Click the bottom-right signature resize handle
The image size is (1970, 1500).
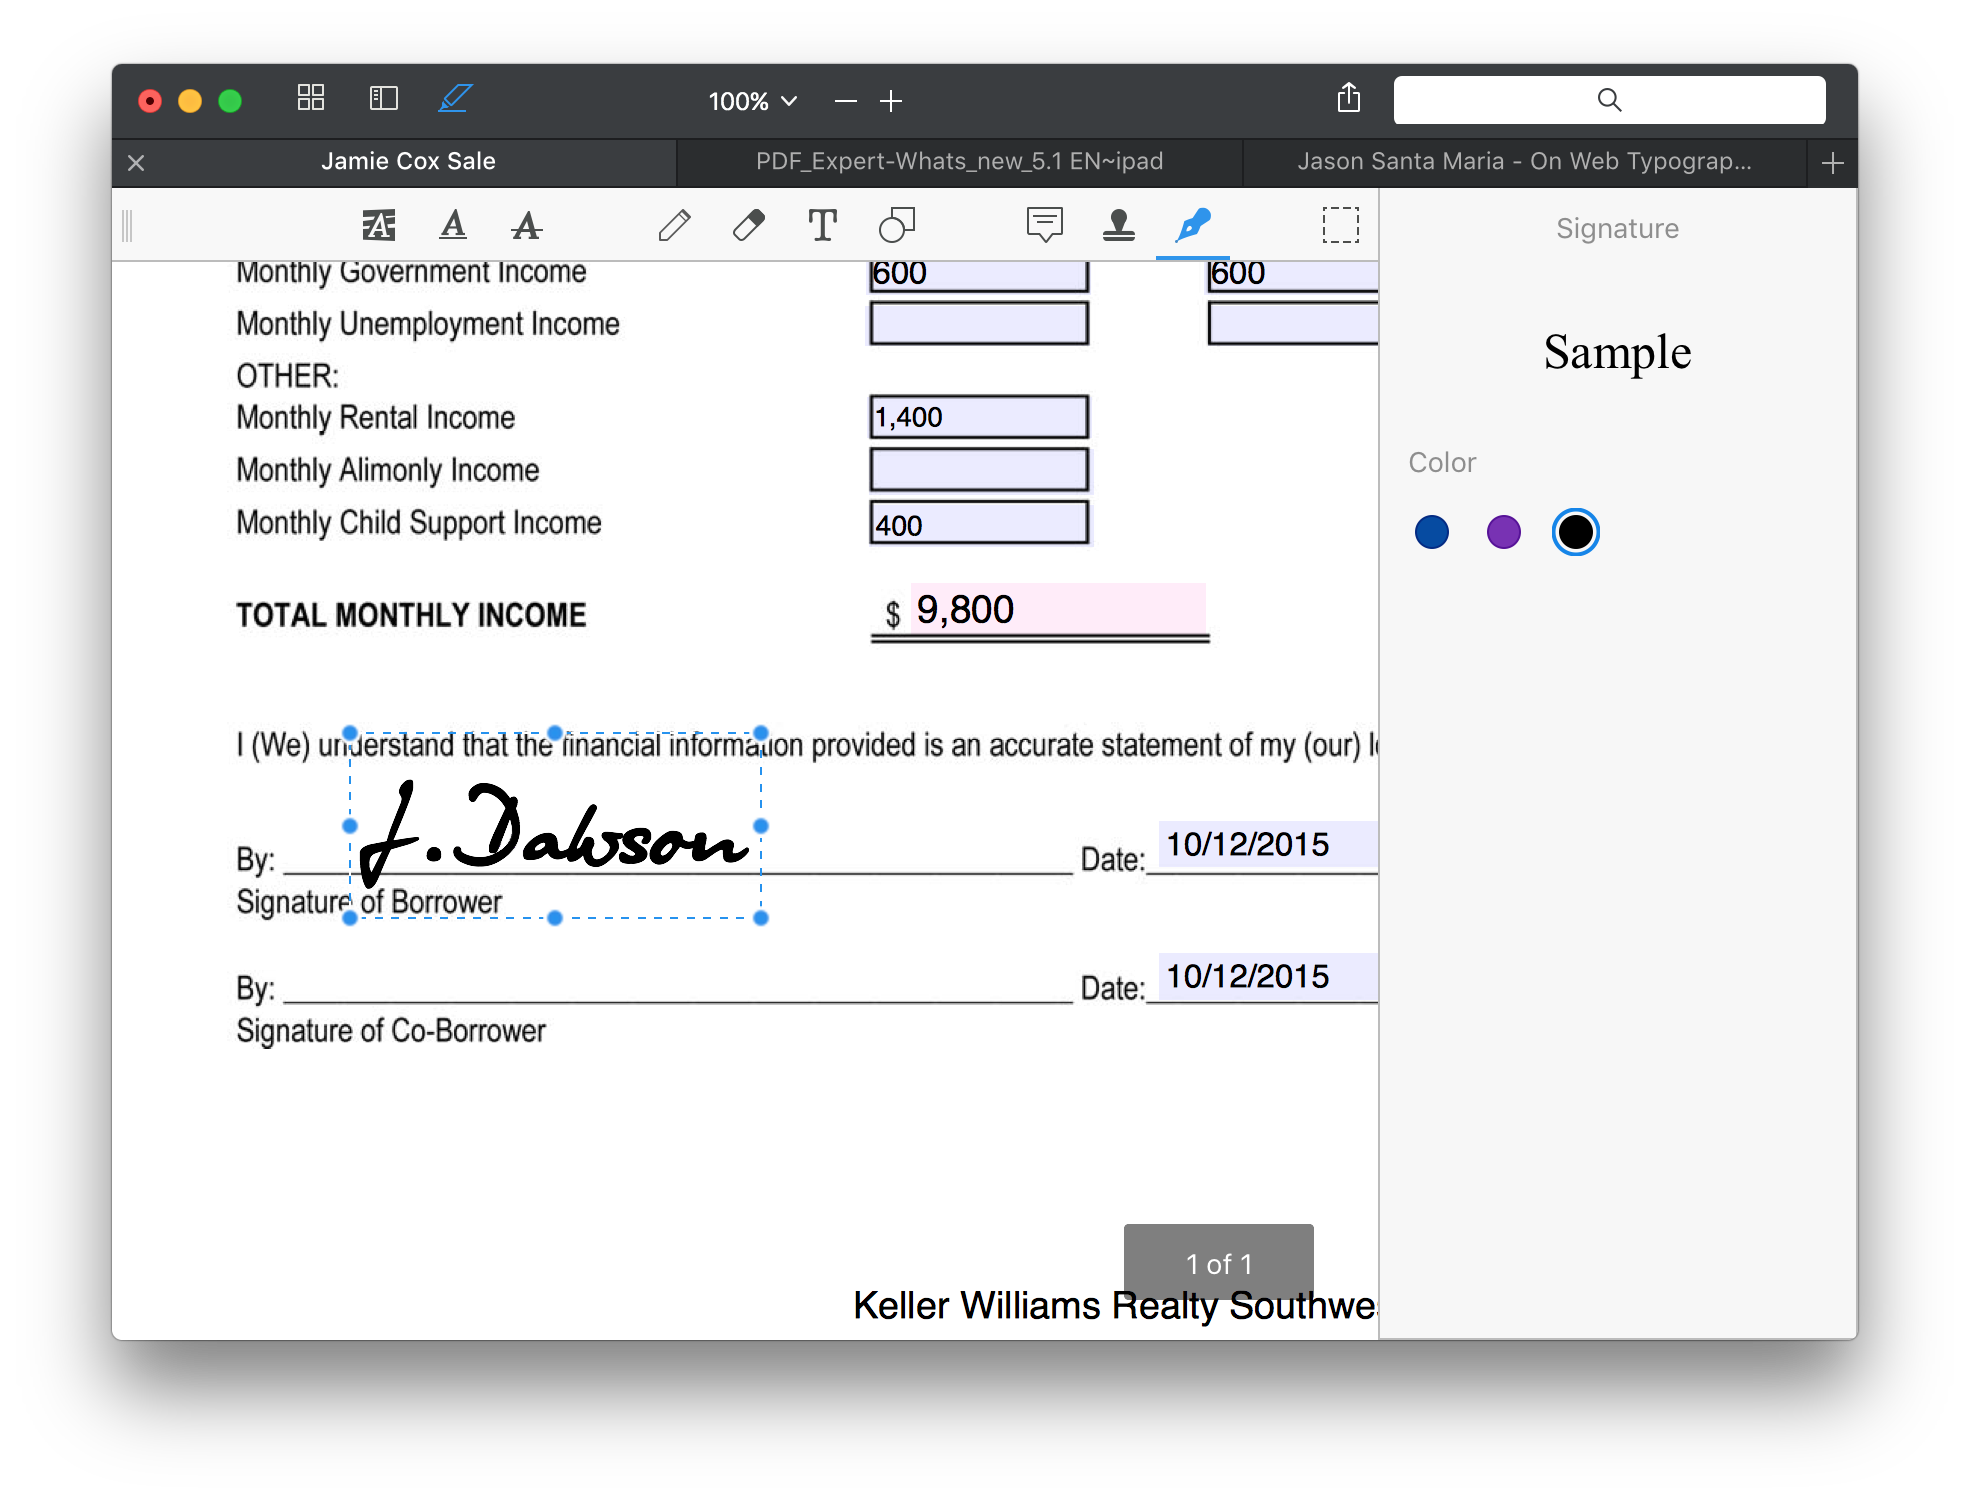point(761,918)
